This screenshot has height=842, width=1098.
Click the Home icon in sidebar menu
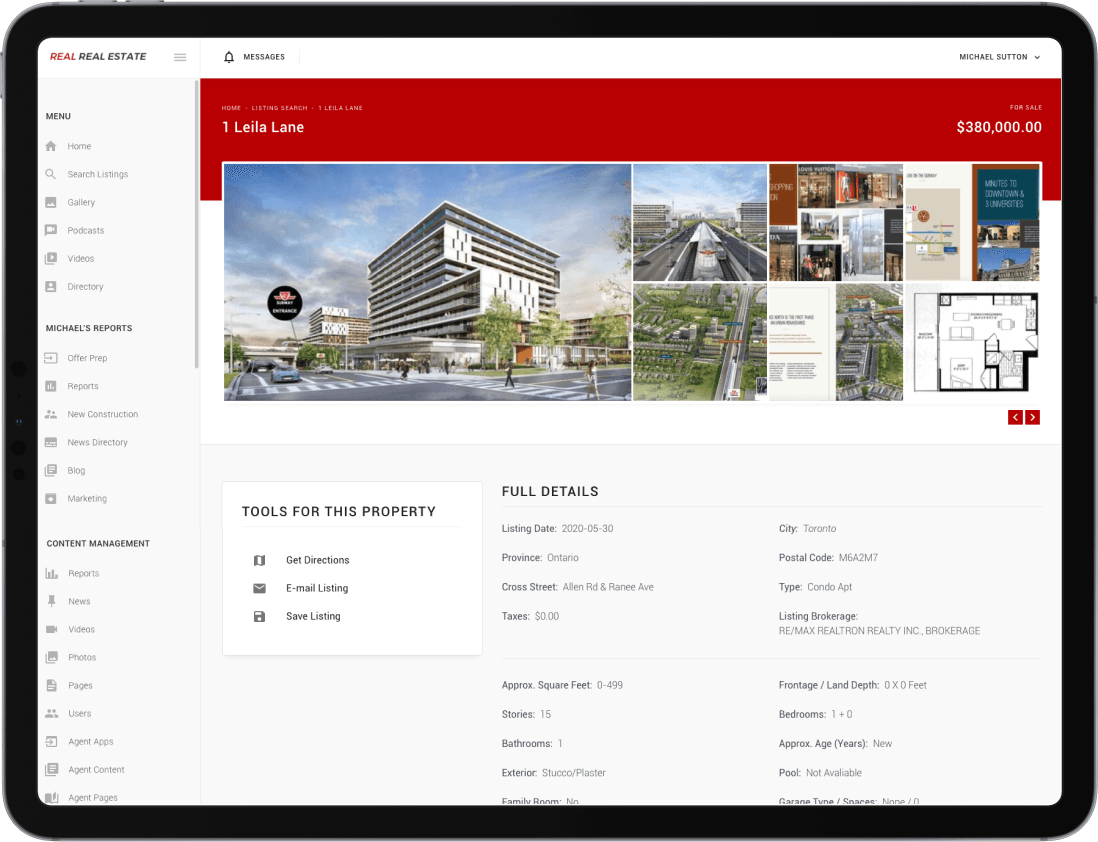(x=51, y=146)
